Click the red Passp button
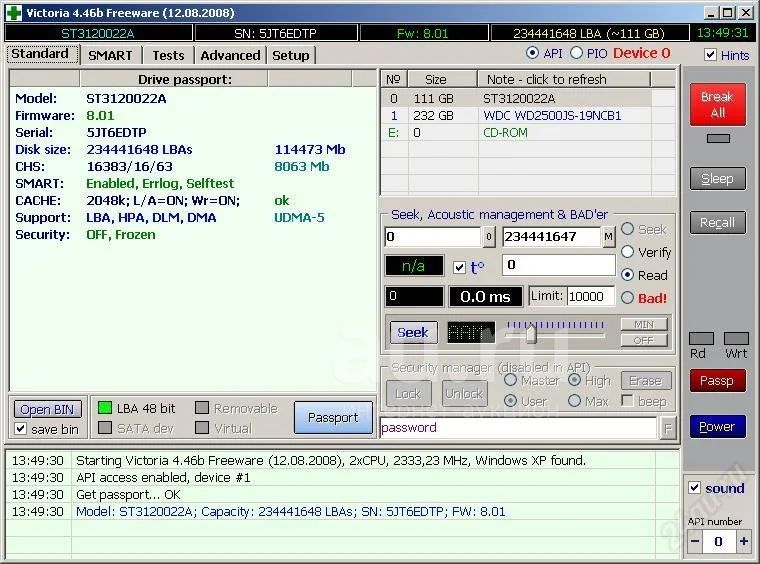This screenshot has width=760, height=564. point(717,381)
